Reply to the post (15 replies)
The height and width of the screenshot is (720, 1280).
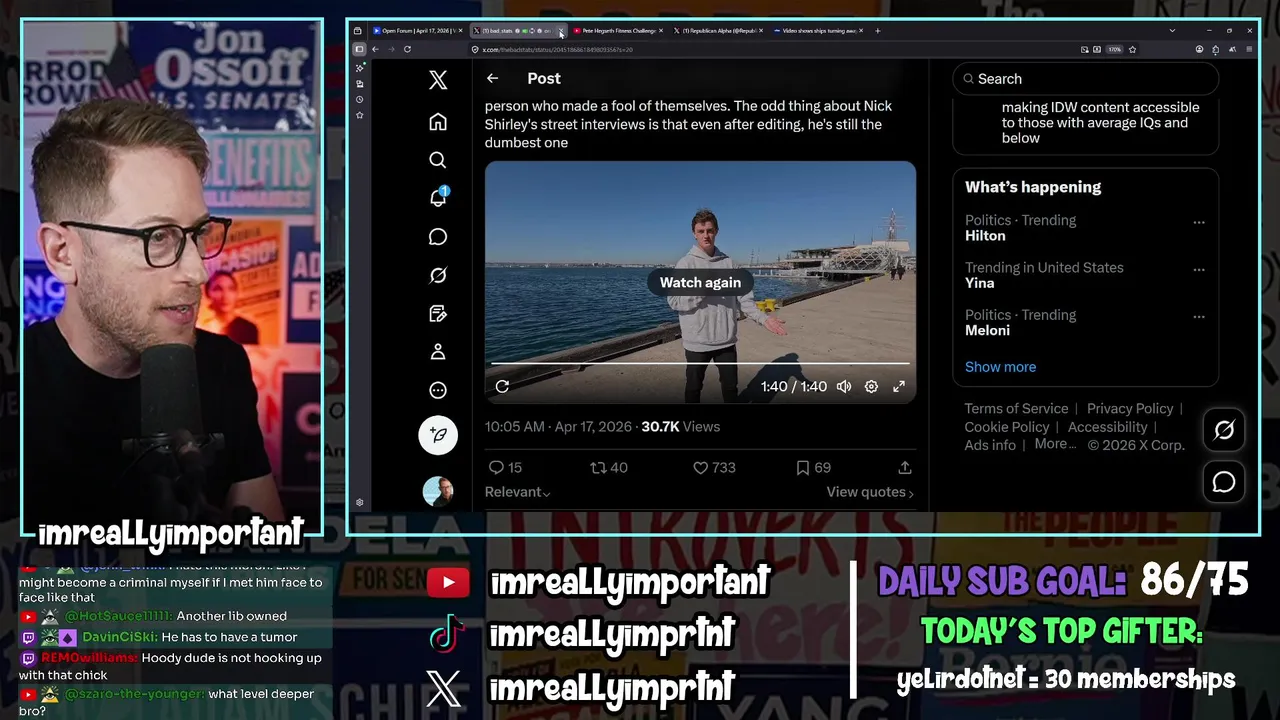(x=505, y=467)
